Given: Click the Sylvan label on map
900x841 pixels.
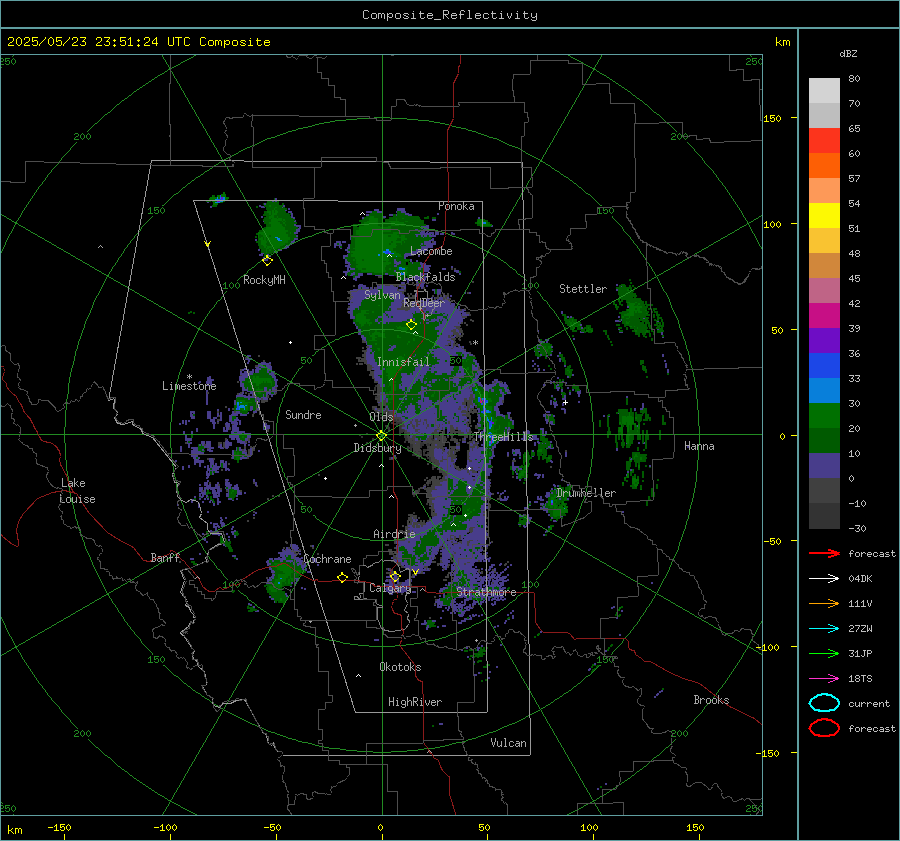Looking at the screenshot, I should click(382, 295).
